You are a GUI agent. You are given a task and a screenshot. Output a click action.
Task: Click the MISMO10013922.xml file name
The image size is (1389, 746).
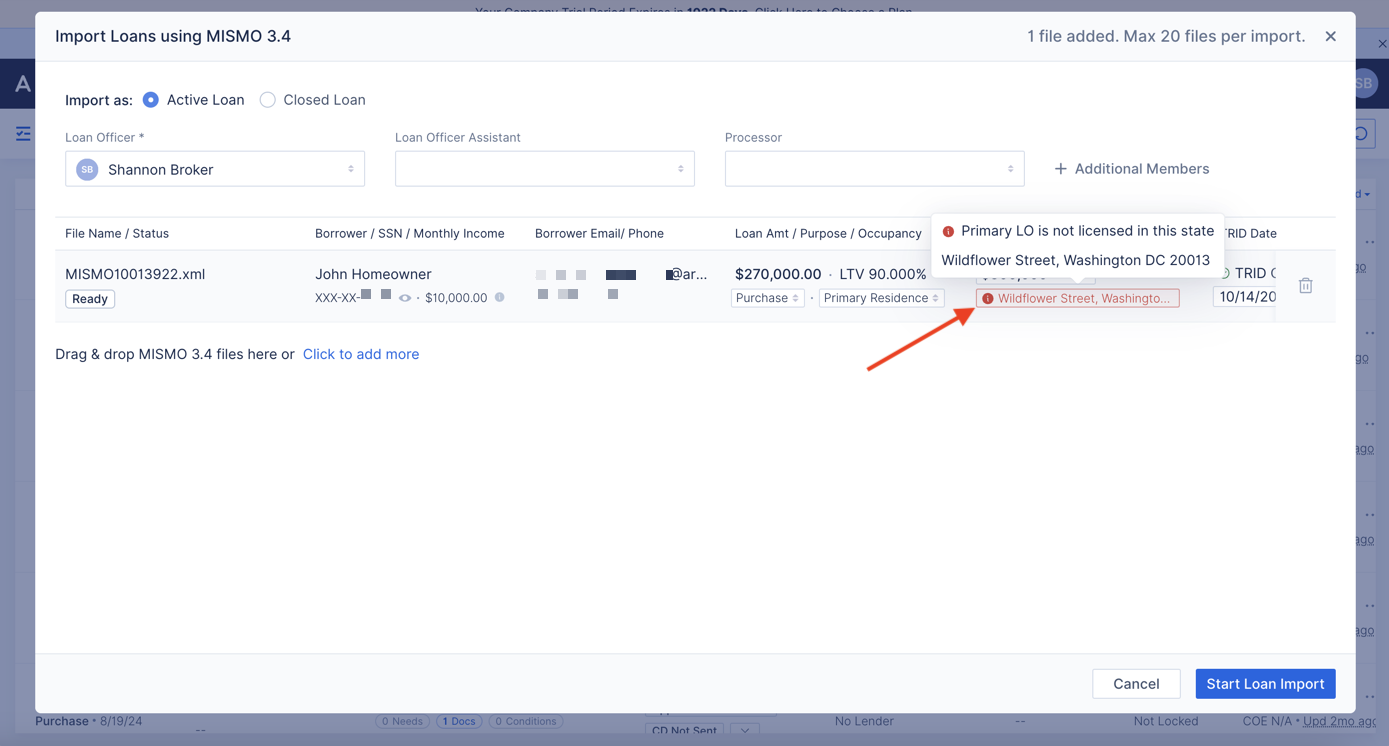[x=135, y=274]
